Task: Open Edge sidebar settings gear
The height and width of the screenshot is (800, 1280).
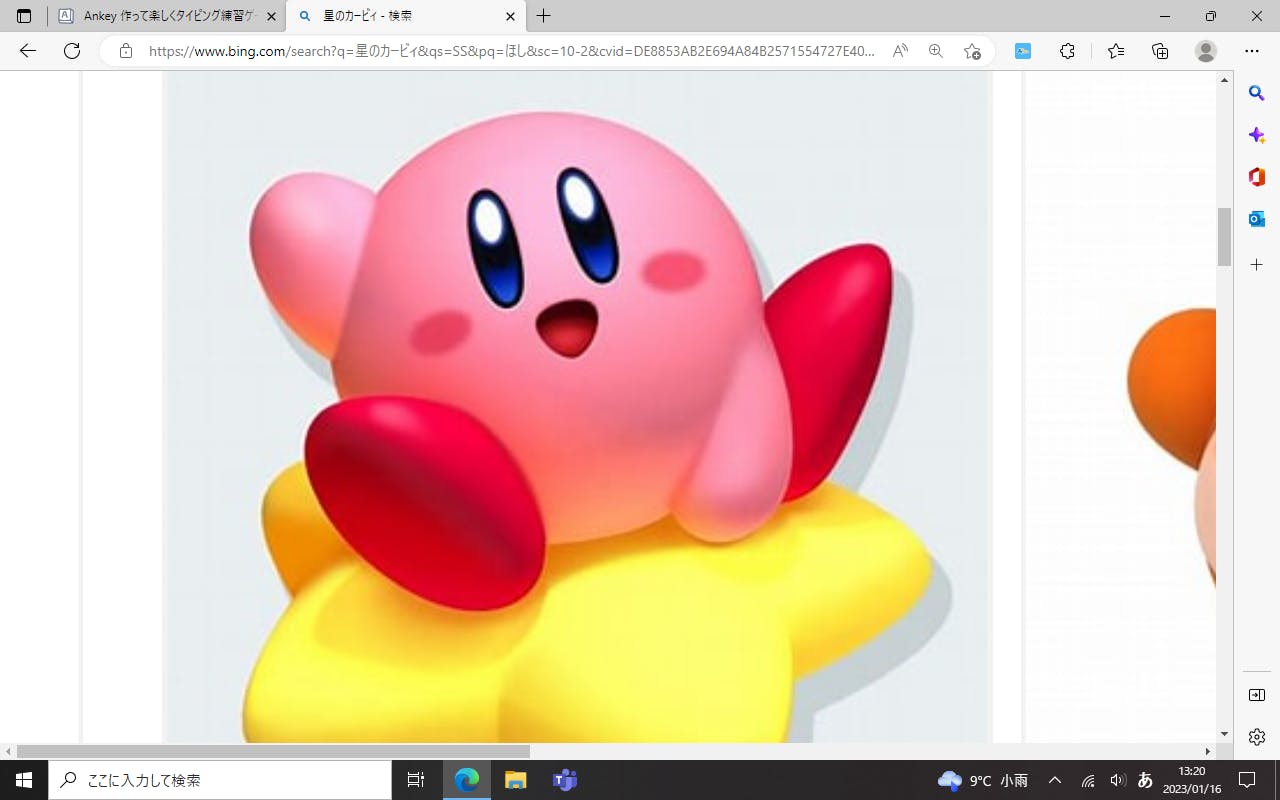Action: [x=1257, y=737]
